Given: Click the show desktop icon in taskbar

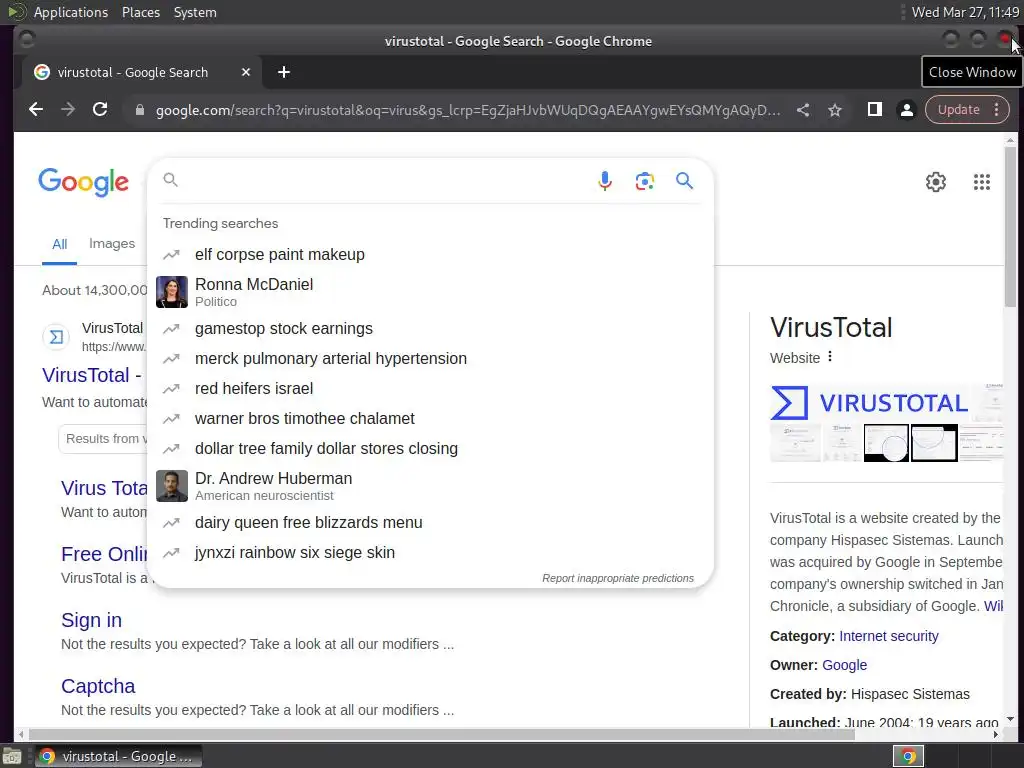Looking at the screenshot, I should coord(12,756).
